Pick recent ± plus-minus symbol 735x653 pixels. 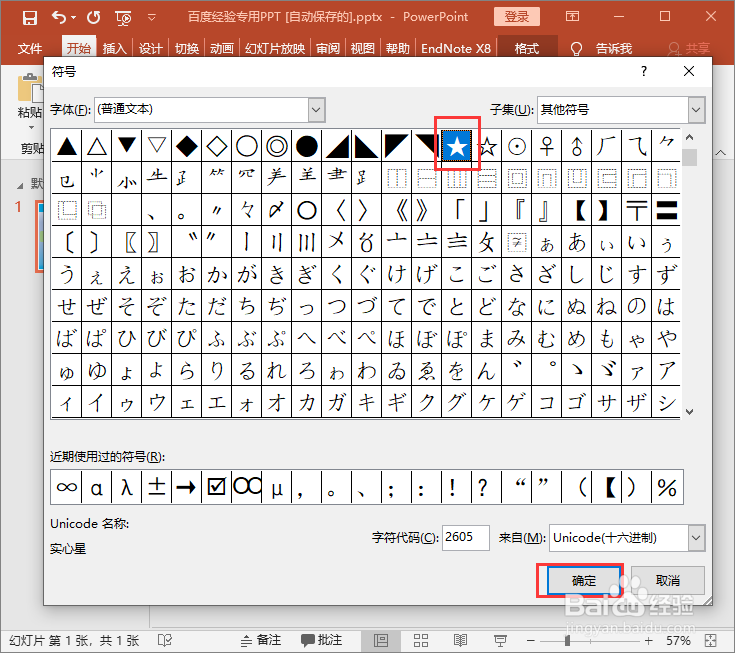[157, 487]
